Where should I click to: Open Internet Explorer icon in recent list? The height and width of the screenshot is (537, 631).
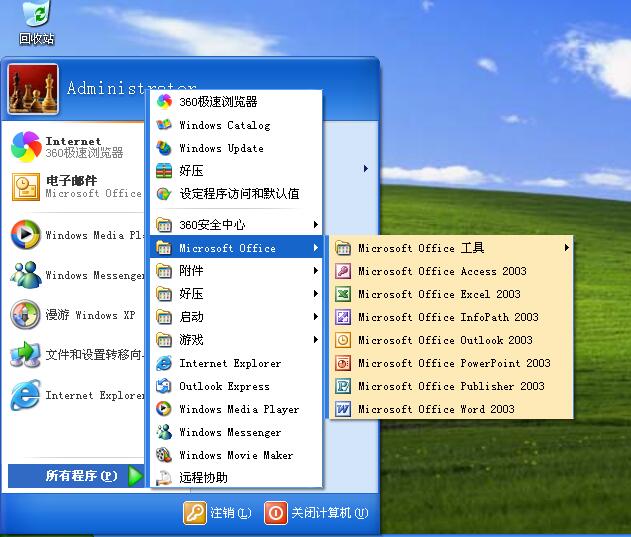coord(26,395)
